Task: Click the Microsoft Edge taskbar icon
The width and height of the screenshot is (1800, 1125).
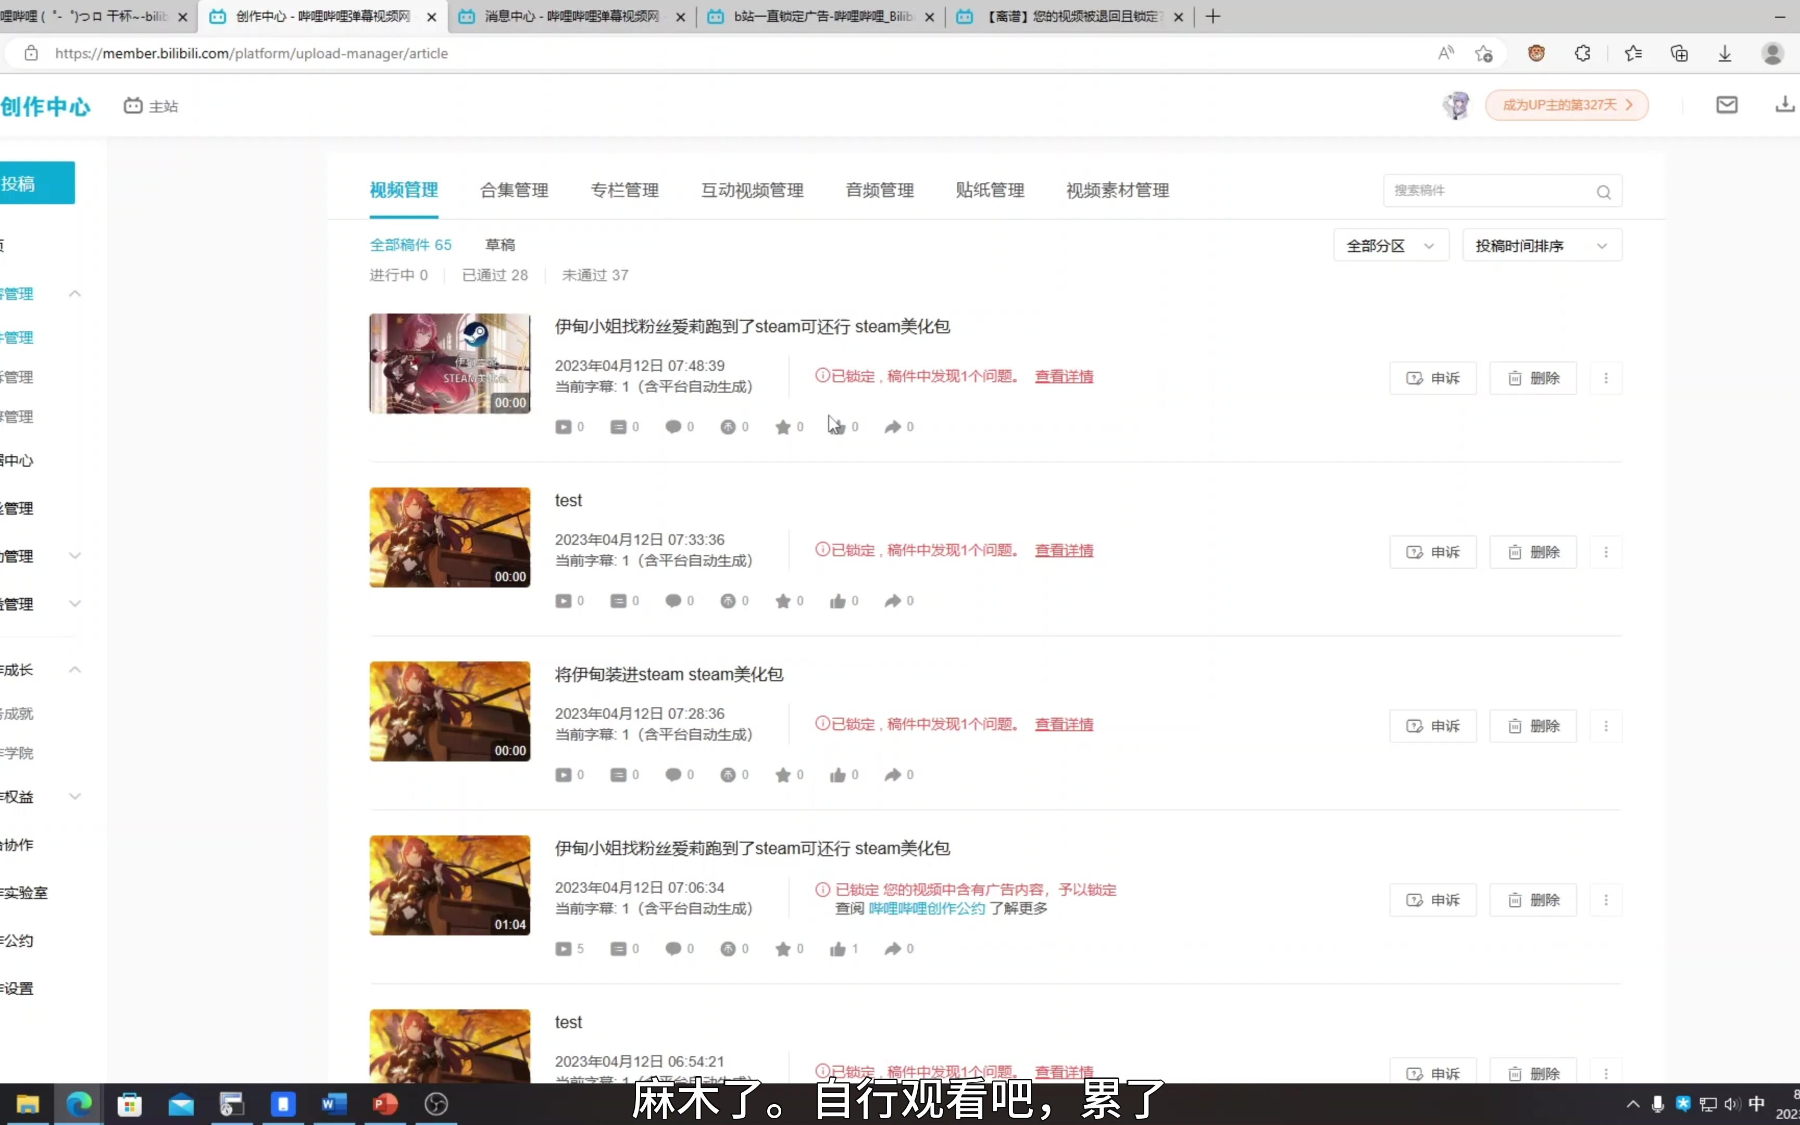Action: point(79,1104)
